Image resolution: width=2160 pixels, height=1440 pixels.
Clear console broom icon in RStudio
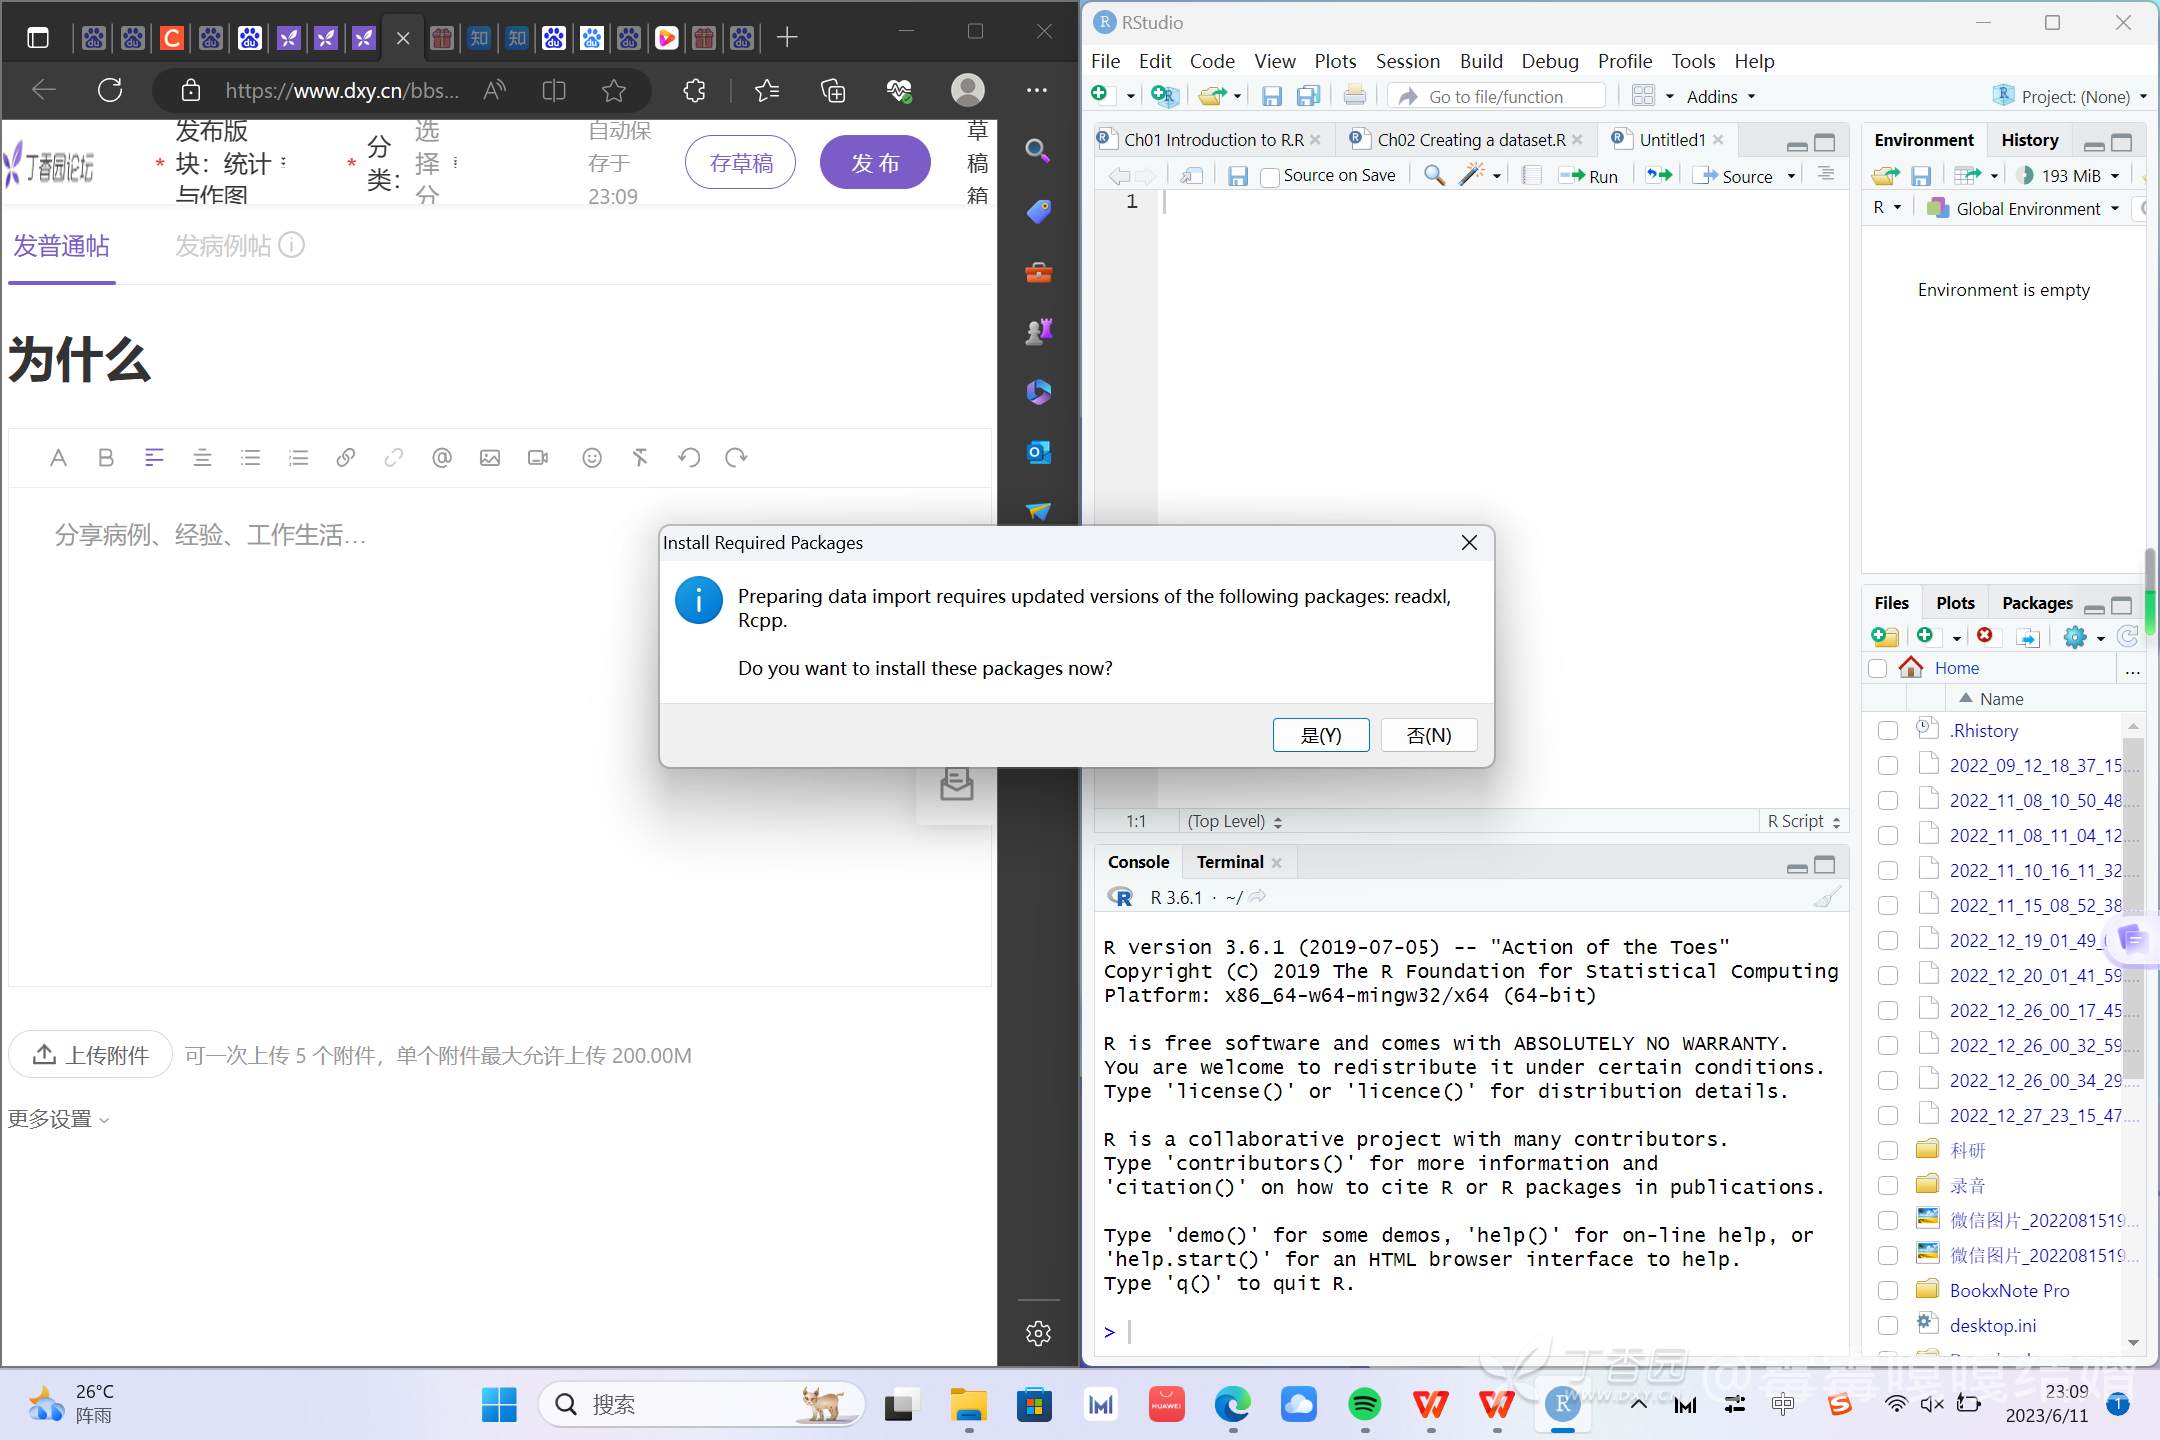coord(1827,897)
